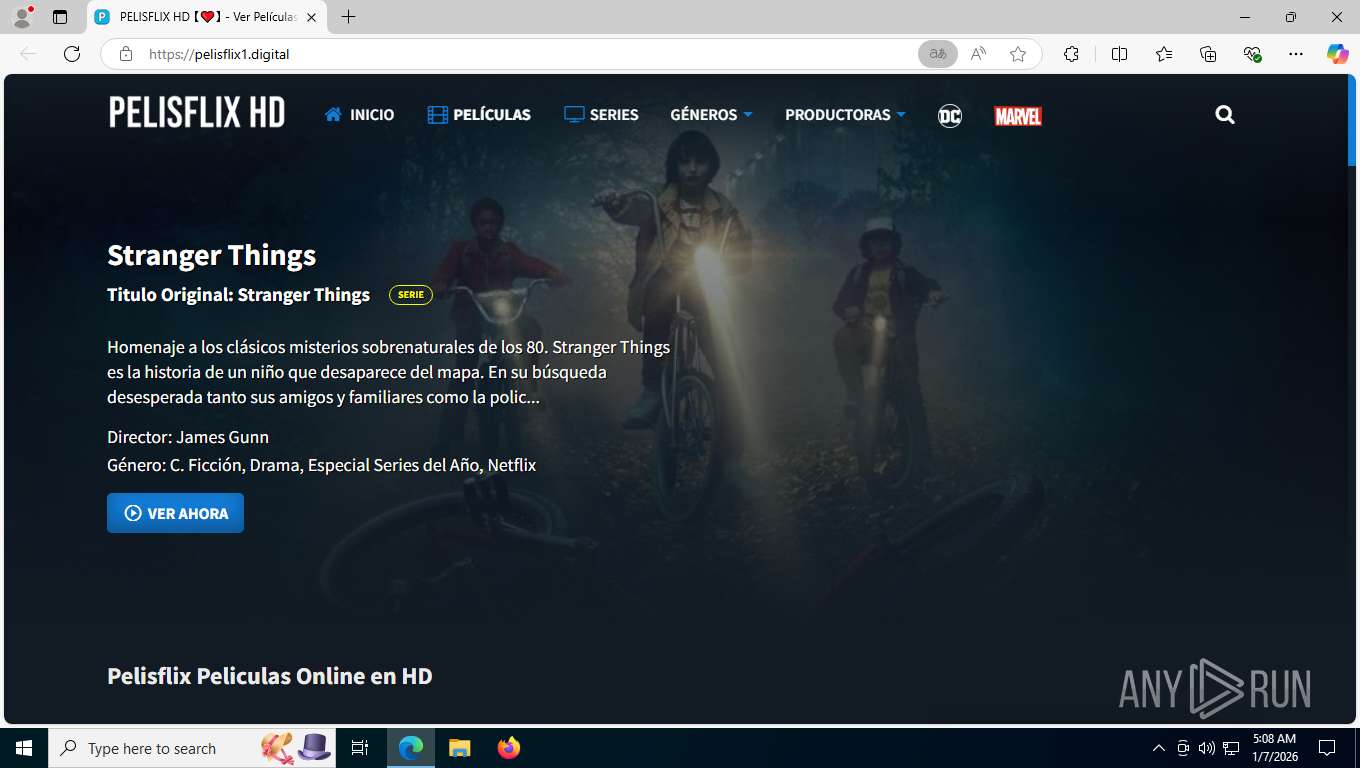View site information lock icon
Screen dimensions: 1360x768
pyautogui.click(x=125, y=54)
